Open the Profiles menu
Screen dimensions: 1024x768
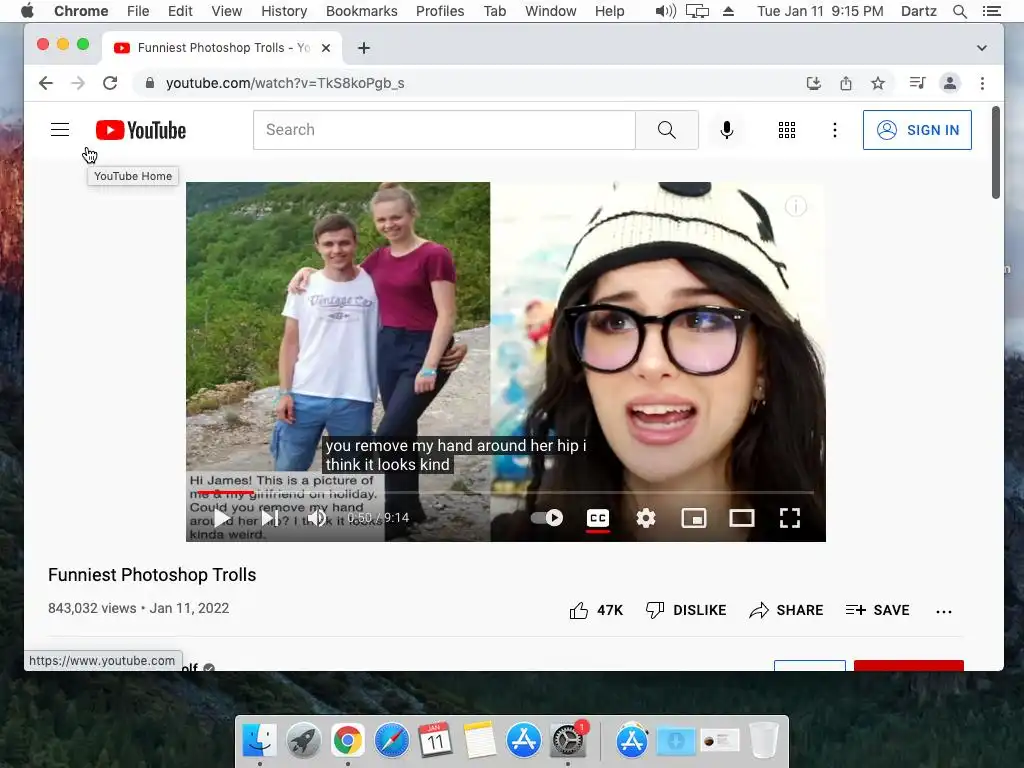[440, 11]
